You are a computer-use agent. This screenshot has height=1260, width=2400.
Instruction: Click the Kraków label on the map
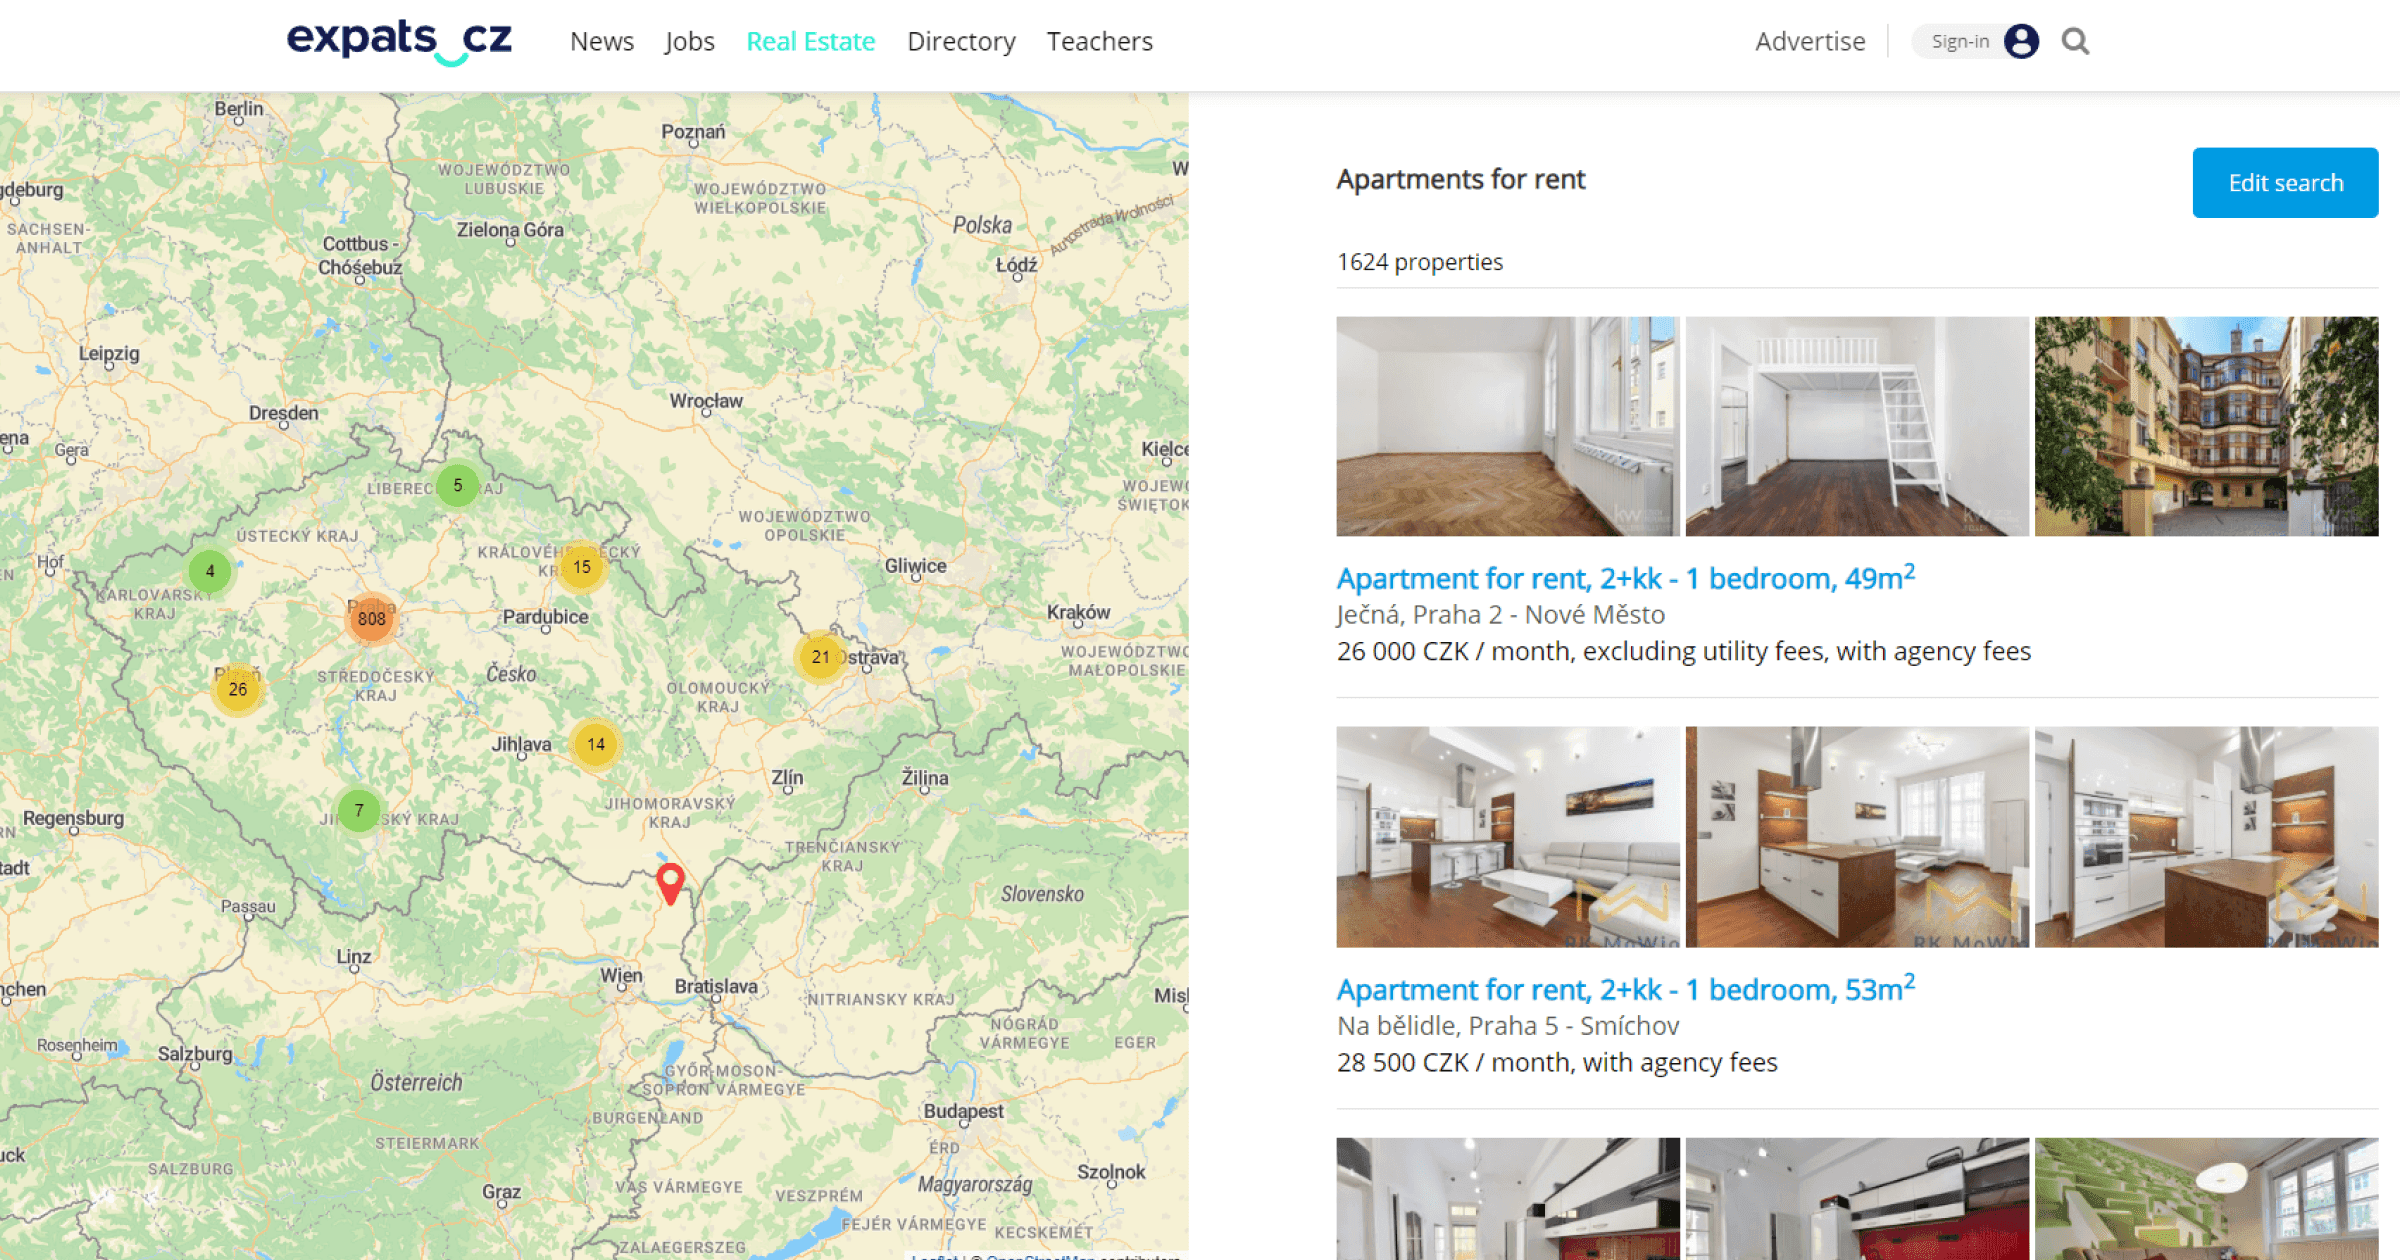[1078, 612]
